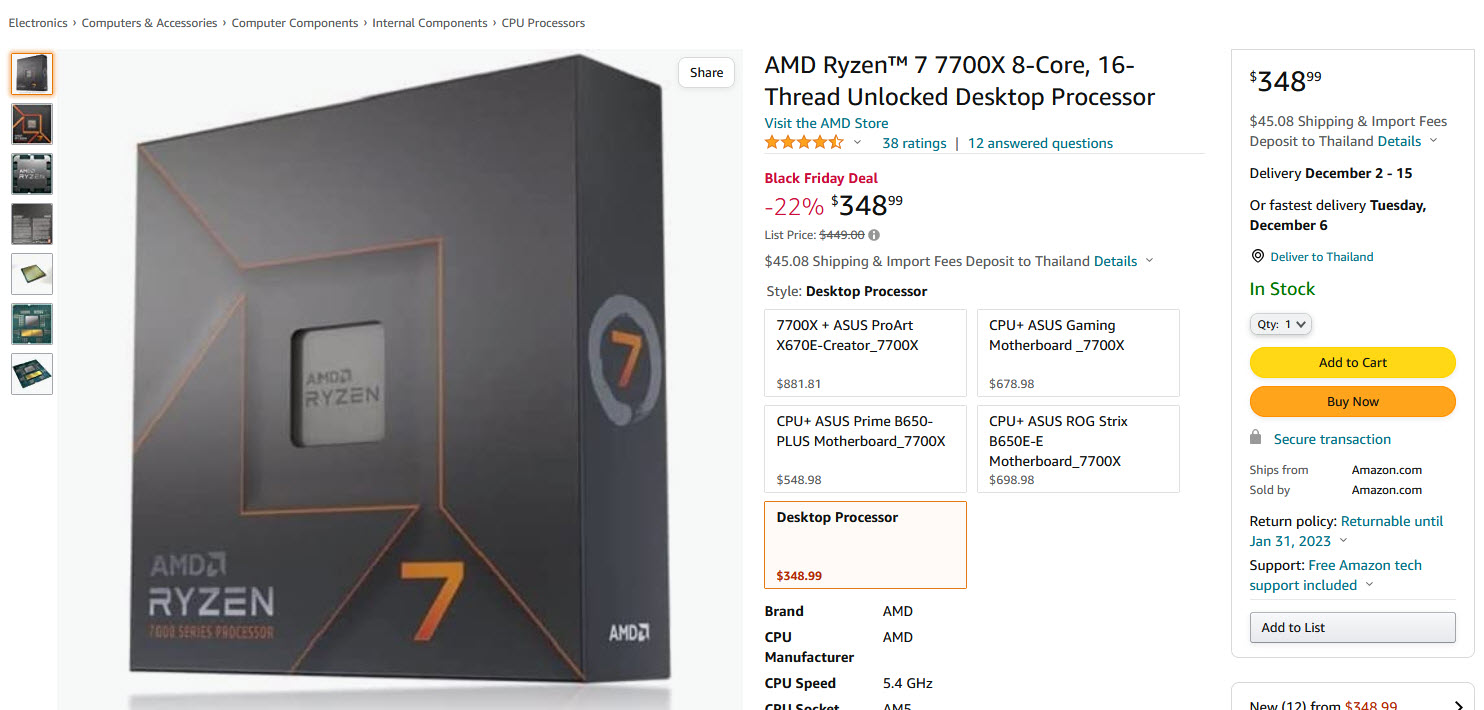Click the Secure transaction lock icon
Screen dimensions: 1484x710
pyautogui.click(x=1255, y=437)
